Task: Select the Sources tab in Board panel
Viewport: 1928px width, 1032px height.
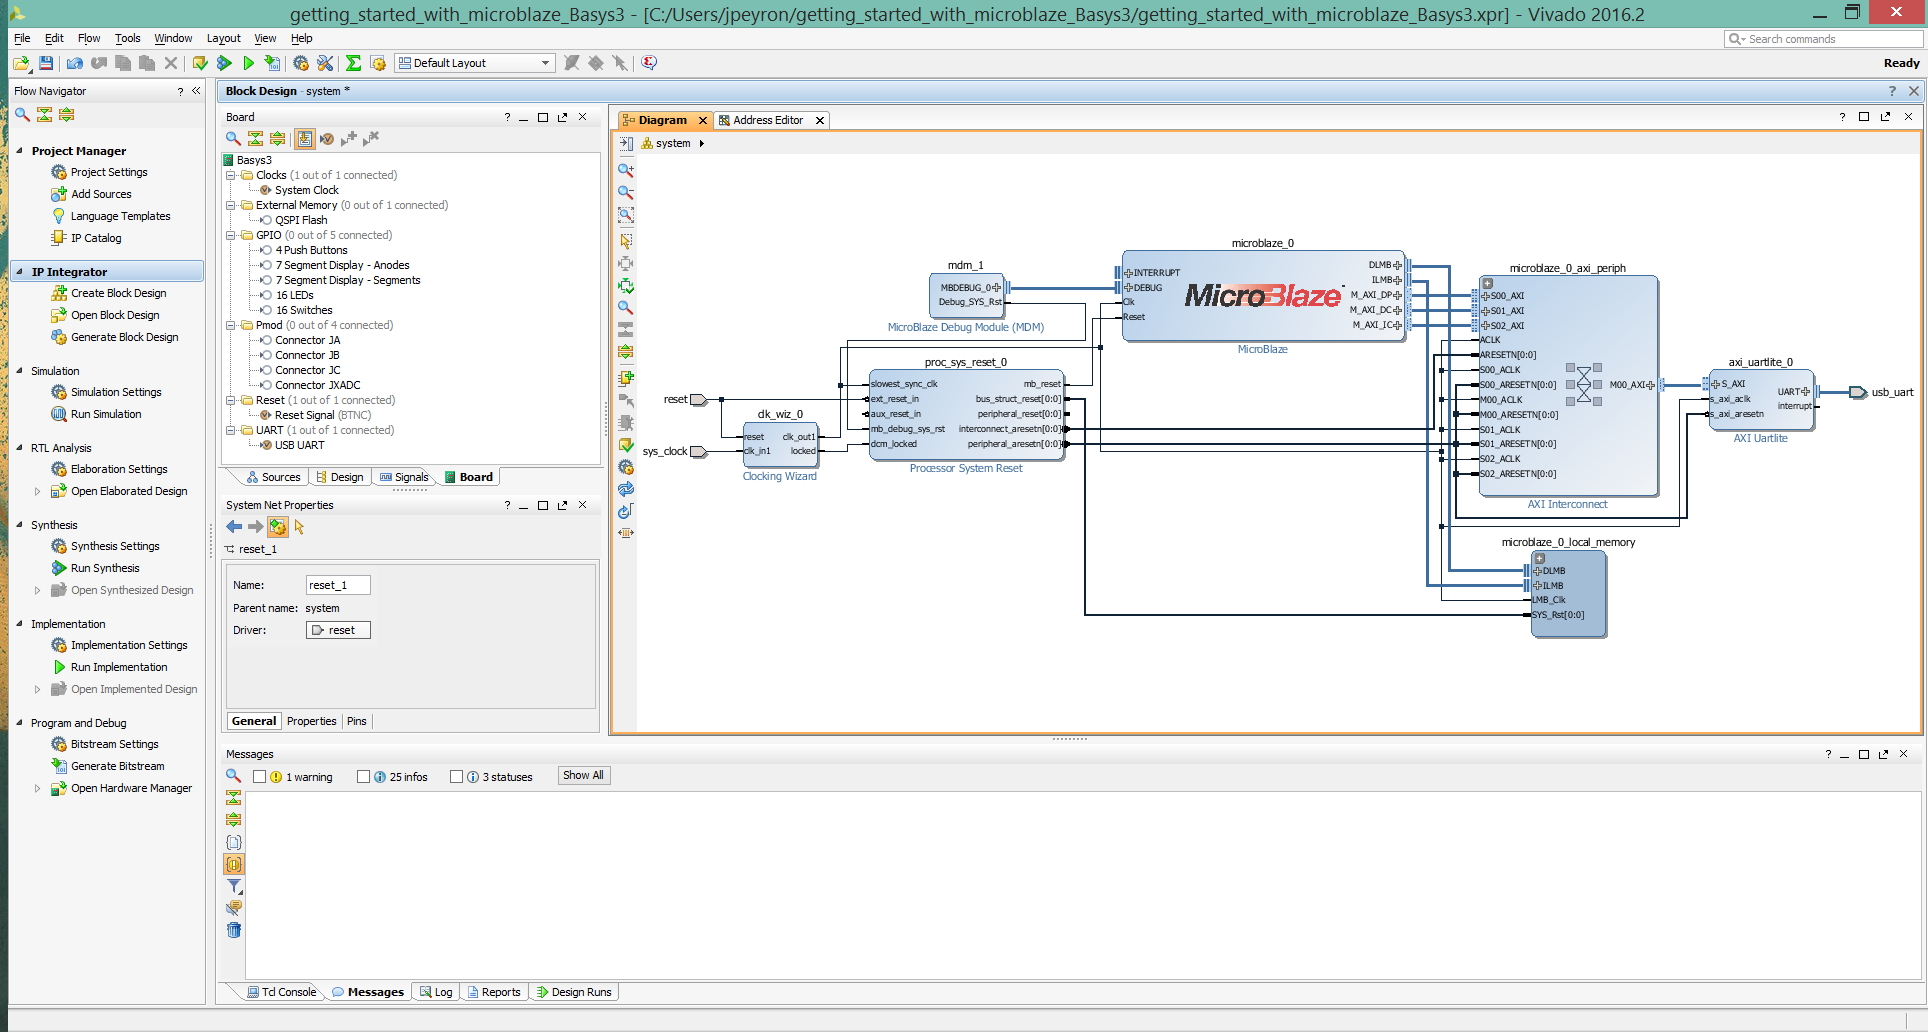Action: pyautogui.click(x=273, y=477)
